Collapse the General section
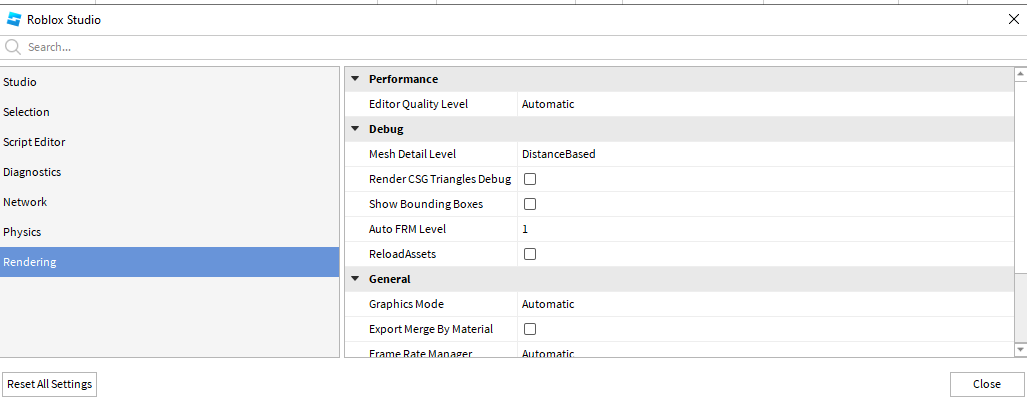The height and width of the screenshot is (404, 1027). (355, 279)
